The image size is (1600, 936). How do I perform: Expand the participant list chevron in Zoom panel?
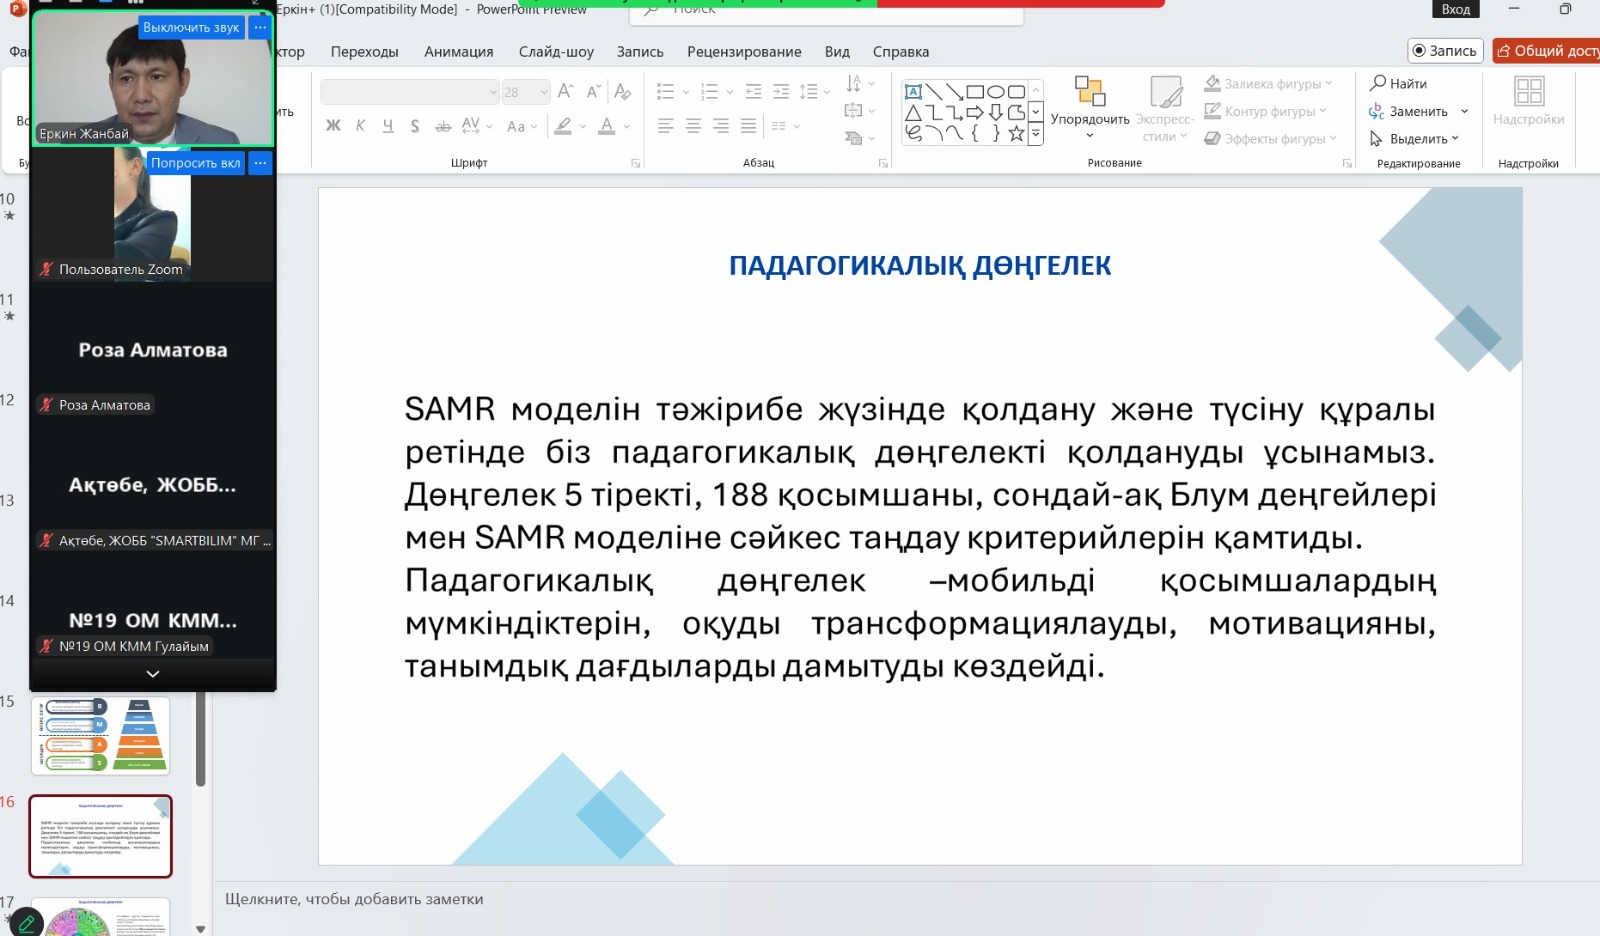point(153,674)
